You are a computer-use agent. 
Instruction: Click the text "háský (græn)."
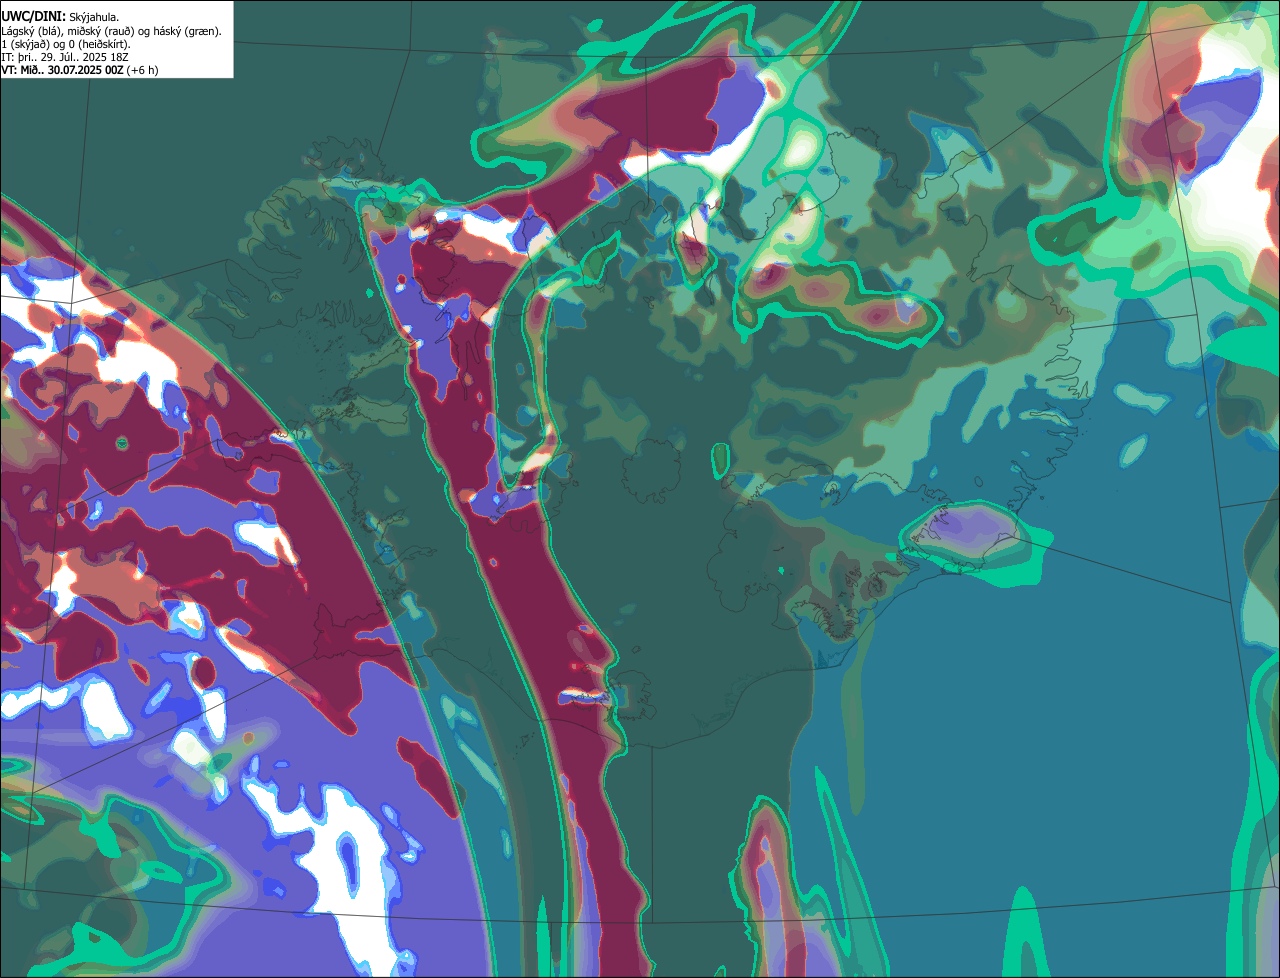[x=188, y=32]
